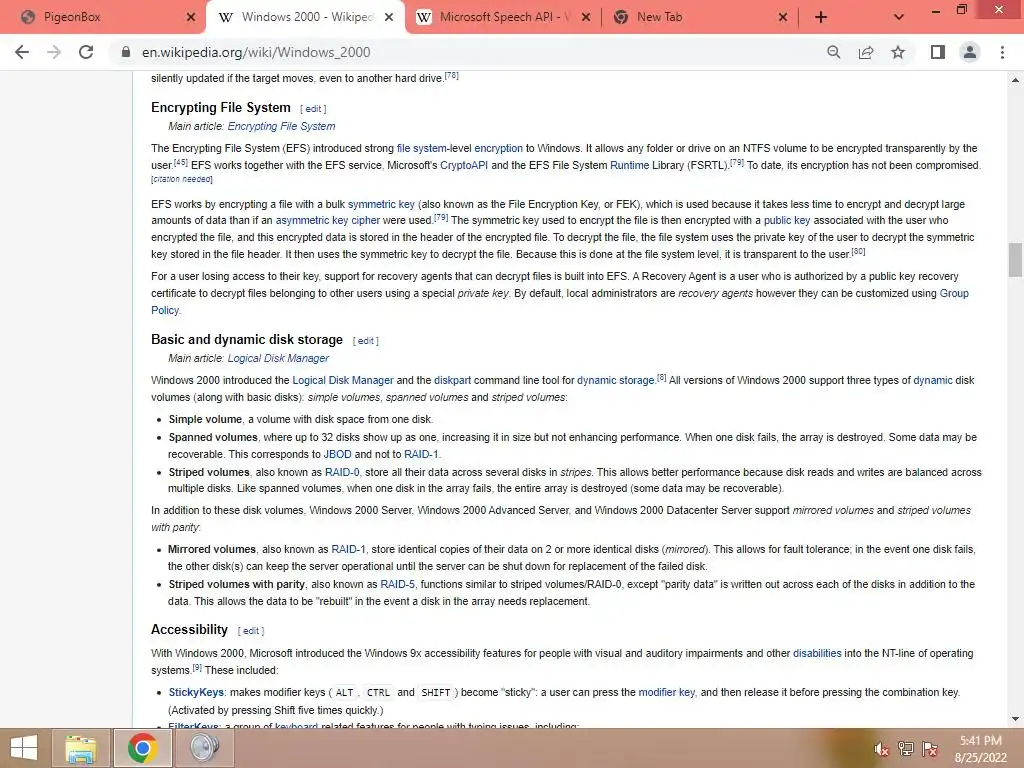Viewport: 1024px width, 768px height.
Task: Open the JBOD link
Action: (338, 455)
